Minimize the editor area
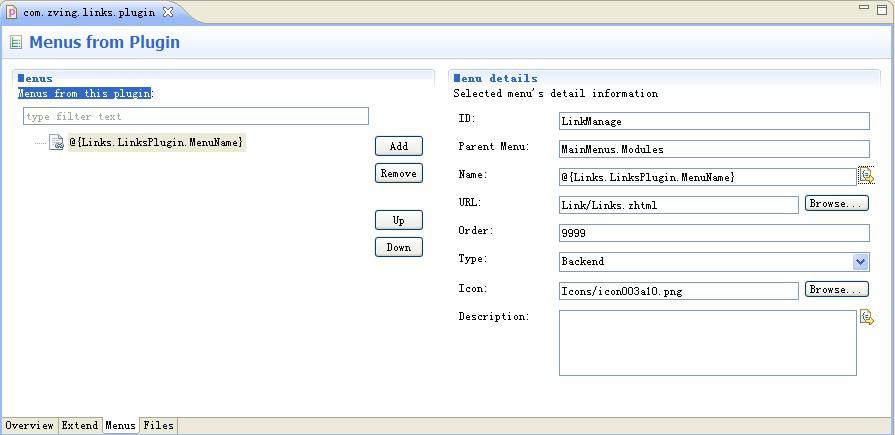The height and width of the screenshot is (435, 895). 864,8
